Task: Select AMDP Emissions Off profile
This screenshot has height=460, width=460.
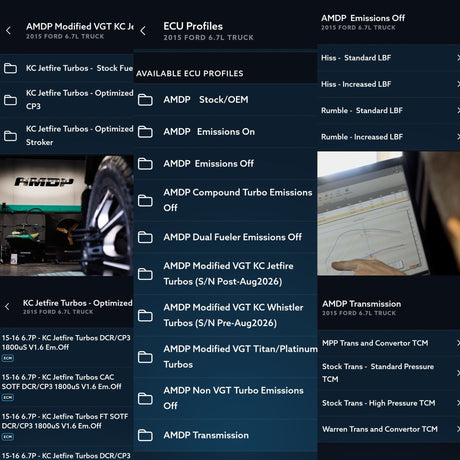Action: (x=226, y=164)
